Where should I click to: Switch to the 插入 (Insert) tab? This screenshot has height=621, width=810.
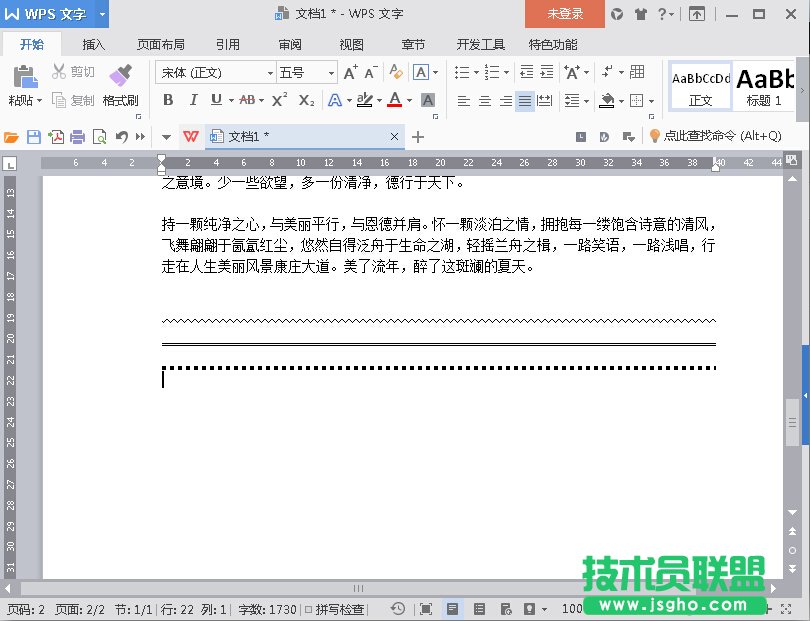click(93, 45)
